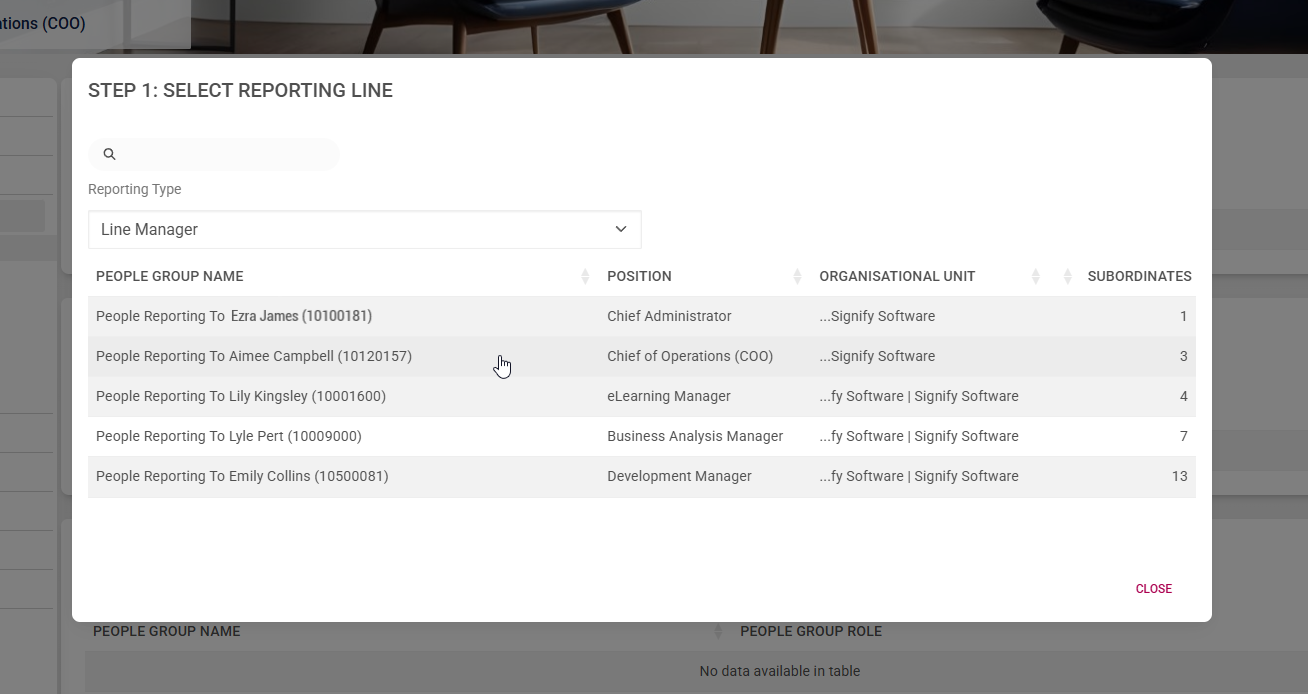Image resolution: width=1308 pixels, height=694 pixels.
Task: Click the sort arrows beside SUBORDINATES column
Action: 1066,276
